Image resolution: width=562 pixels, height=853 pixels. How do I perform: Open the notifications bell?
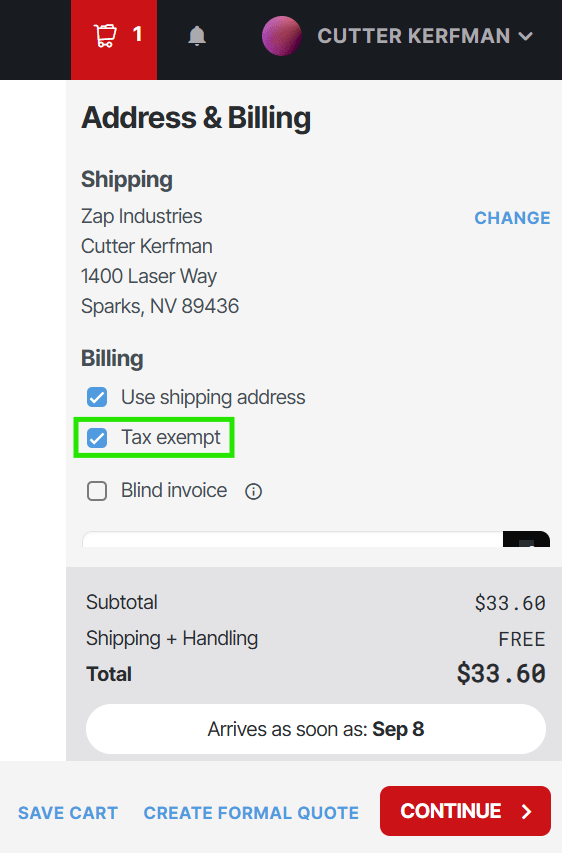coord(197,36)
